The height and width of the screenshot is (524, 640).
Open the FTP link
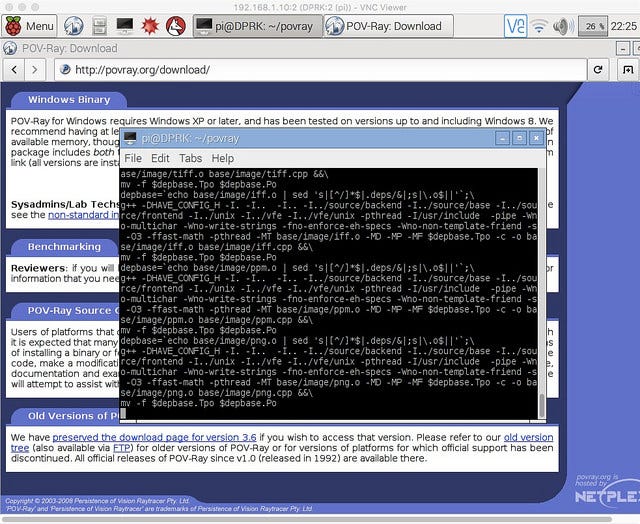121,448
